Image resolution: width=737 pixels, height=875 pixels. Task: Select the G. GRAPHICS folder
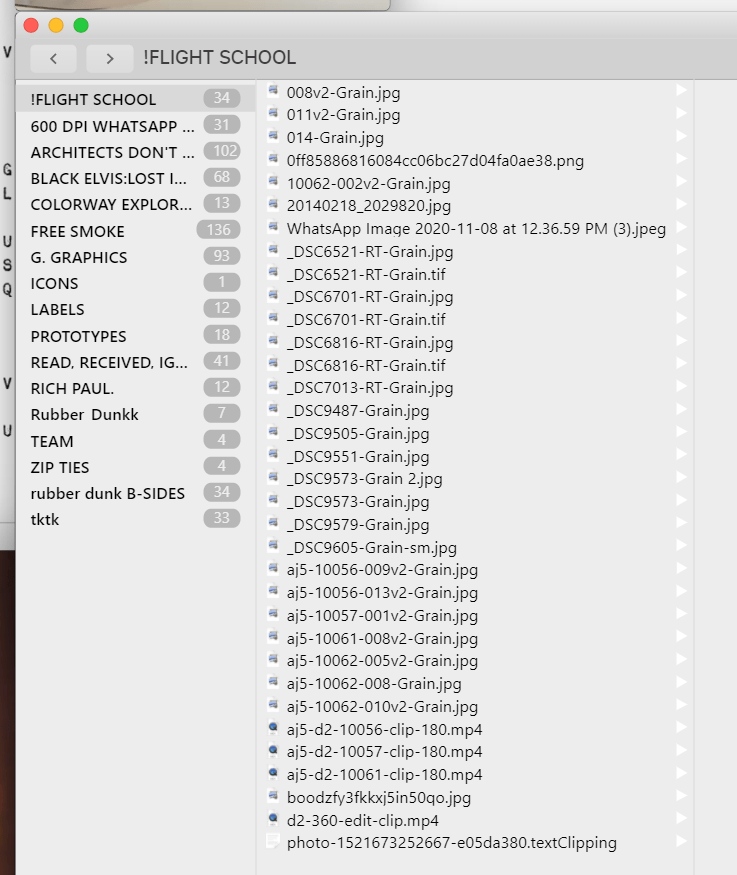point(79,257)
